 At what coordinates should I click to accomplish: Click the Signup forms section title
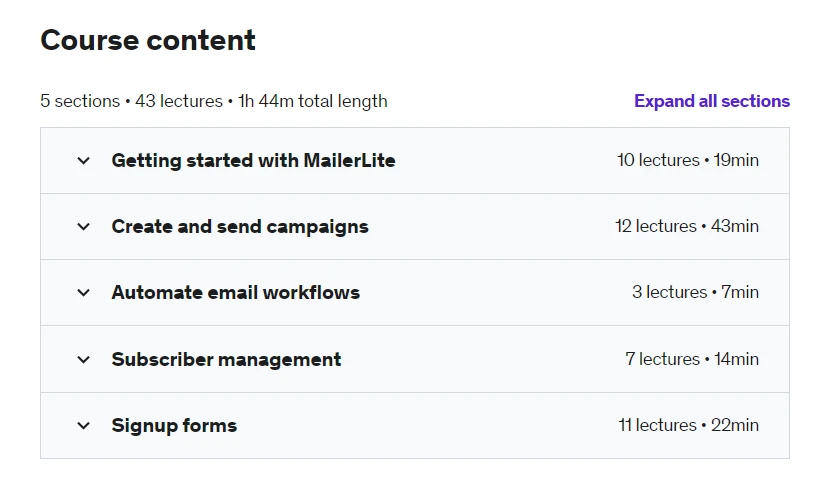click(x=174, y=426)
